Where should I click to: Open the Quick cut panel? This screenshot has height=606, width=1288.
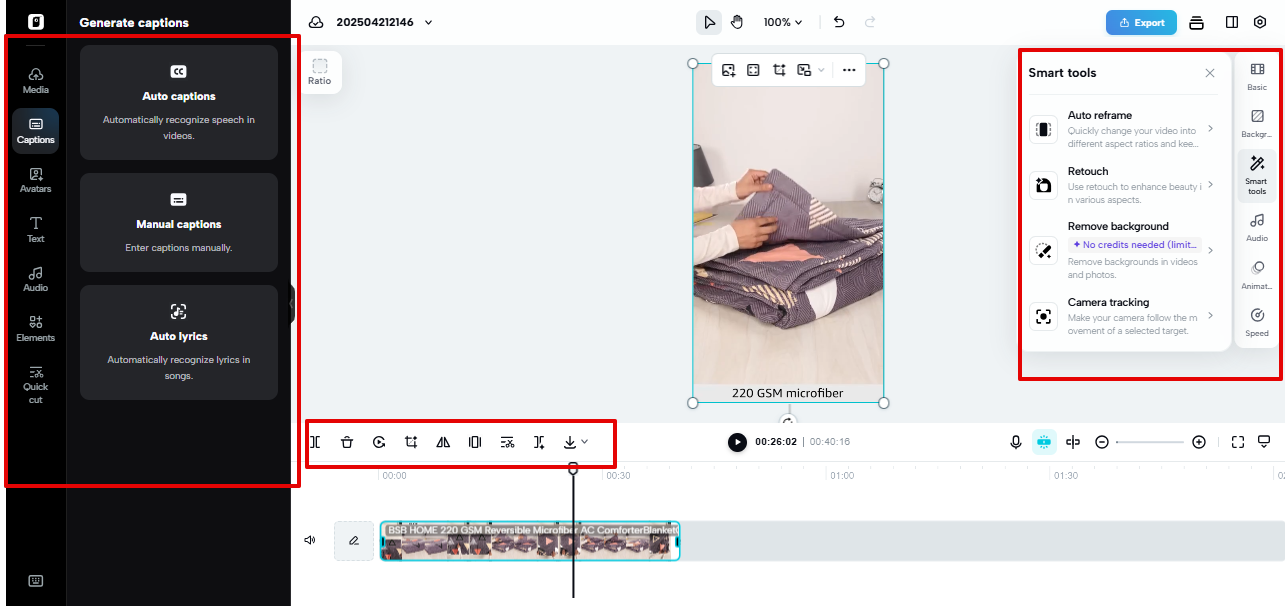(x=35, y=385)
